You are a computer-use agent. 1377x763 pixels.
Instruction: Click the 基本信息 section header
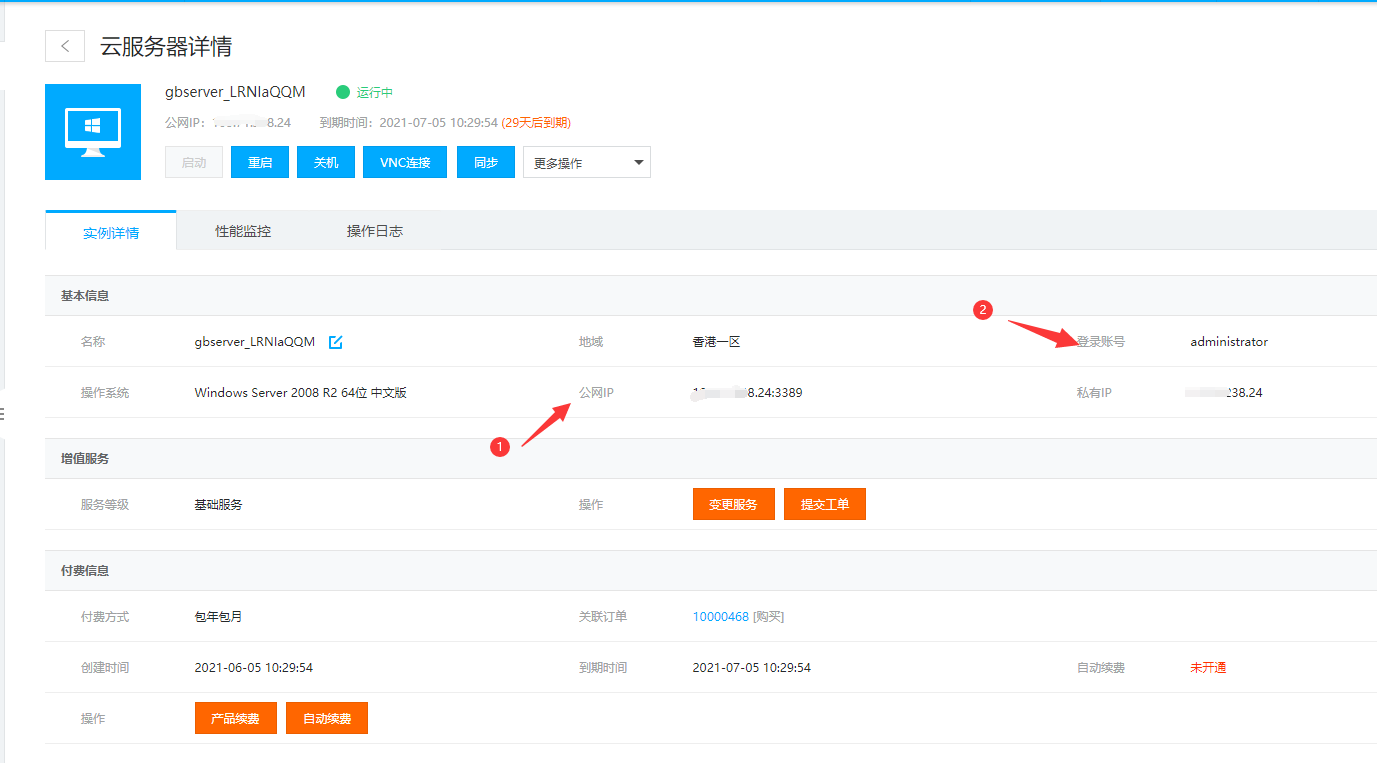[85, 296]
